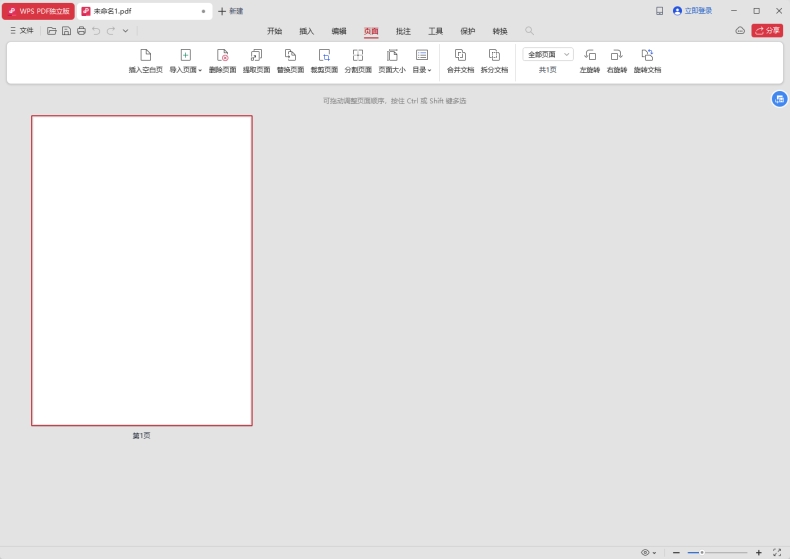Rotate the page left (左旋转)
Viewport: 790px width, 559px height.
(x=590, y=56)
